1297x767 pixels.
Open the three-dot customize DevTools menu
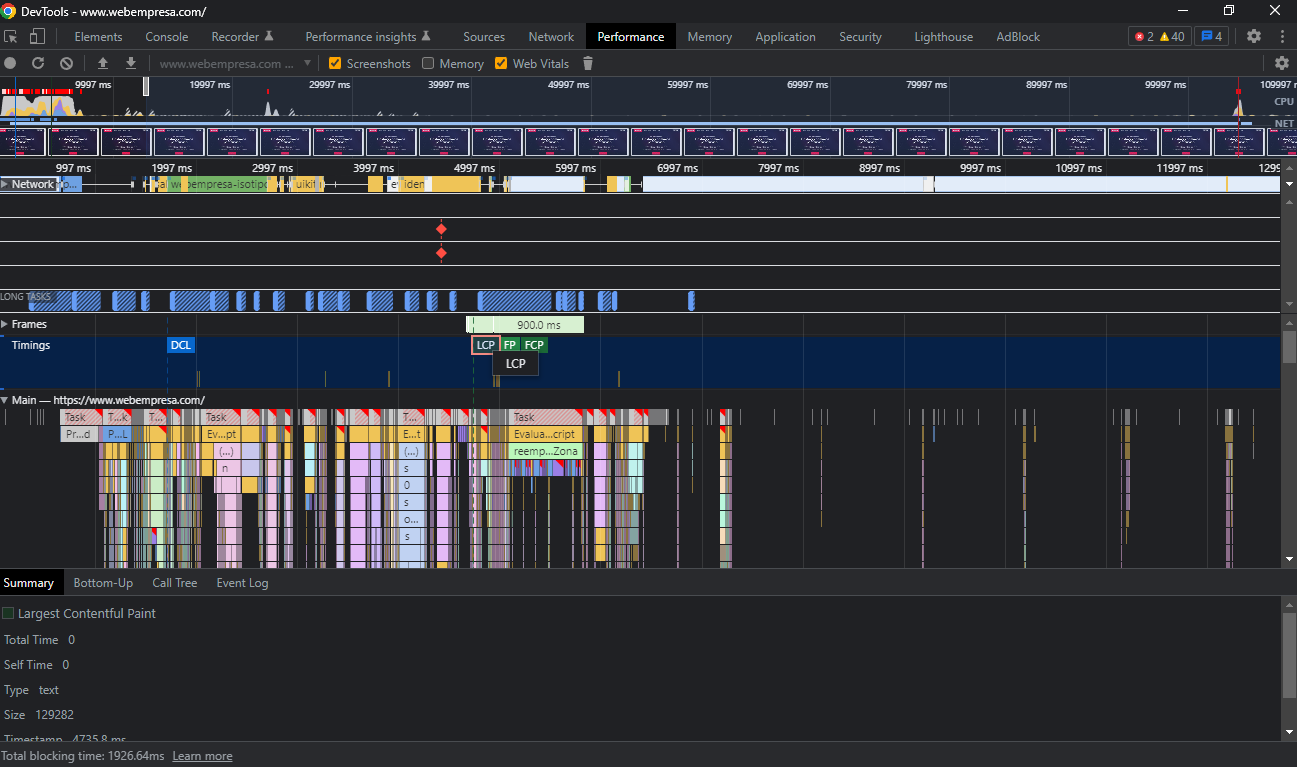[x=1282, y=36]
